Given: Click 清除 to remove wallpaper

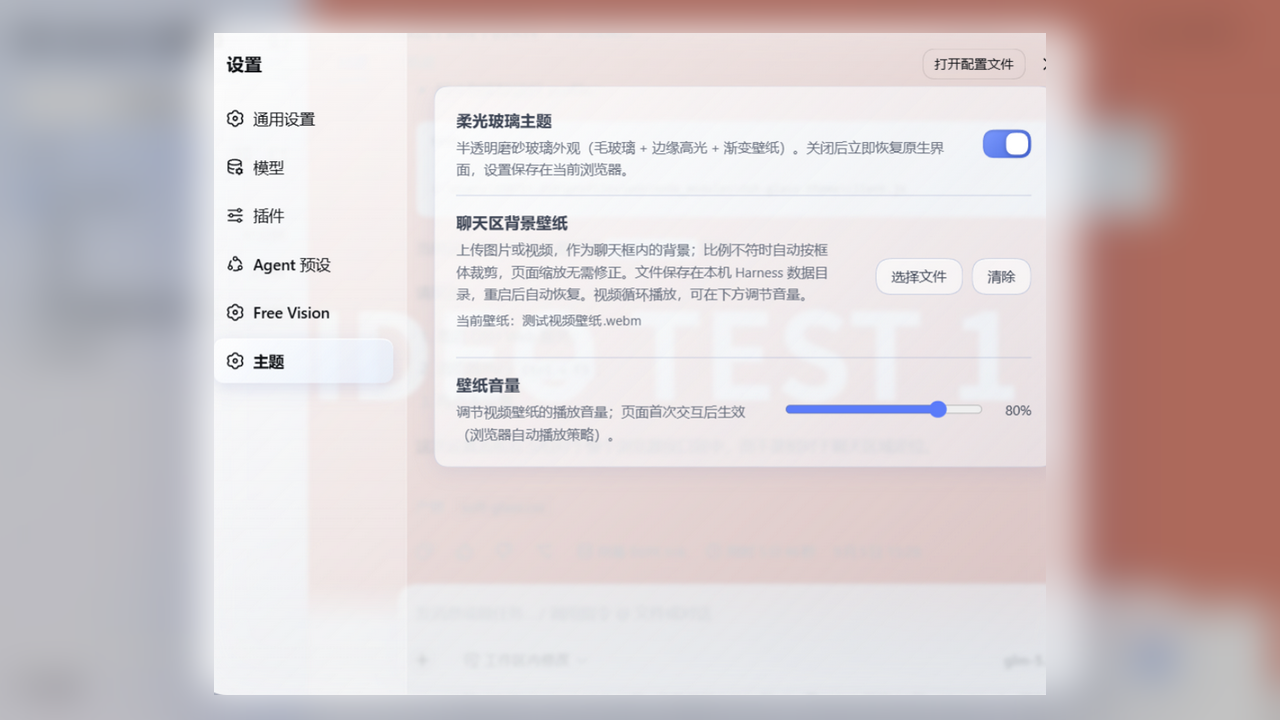Looking at the screenshot, I should pos(1001,277).
